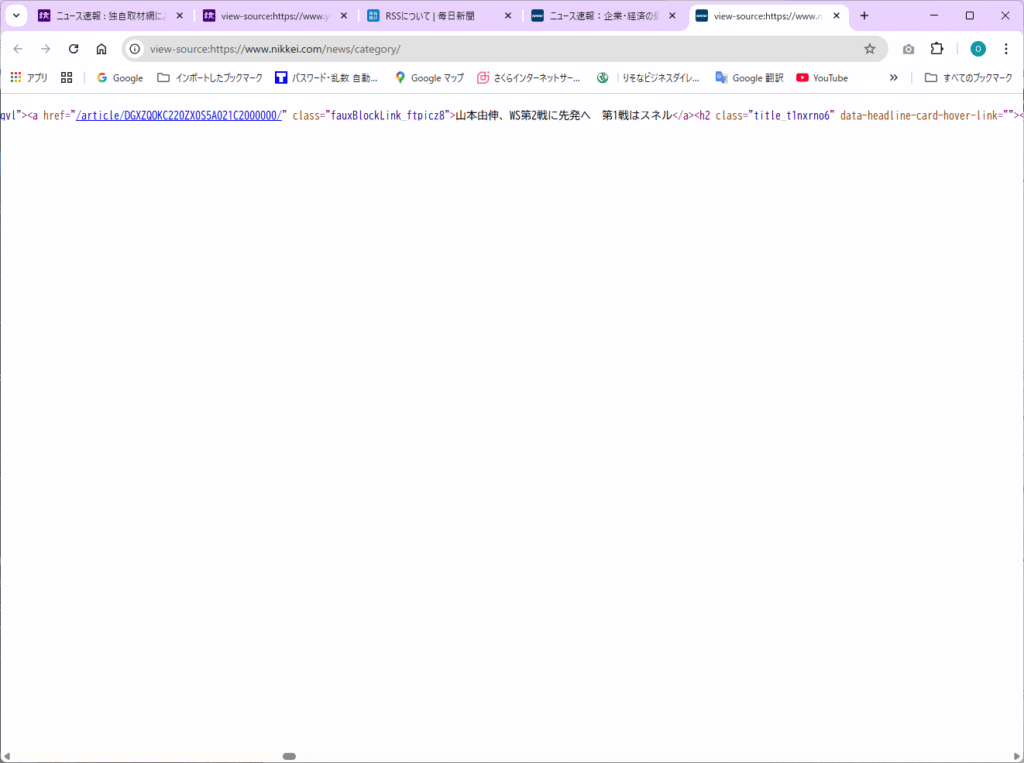Click the address bar URL field
Viewport: 1024px width, 763px height.
coord(500,49)
